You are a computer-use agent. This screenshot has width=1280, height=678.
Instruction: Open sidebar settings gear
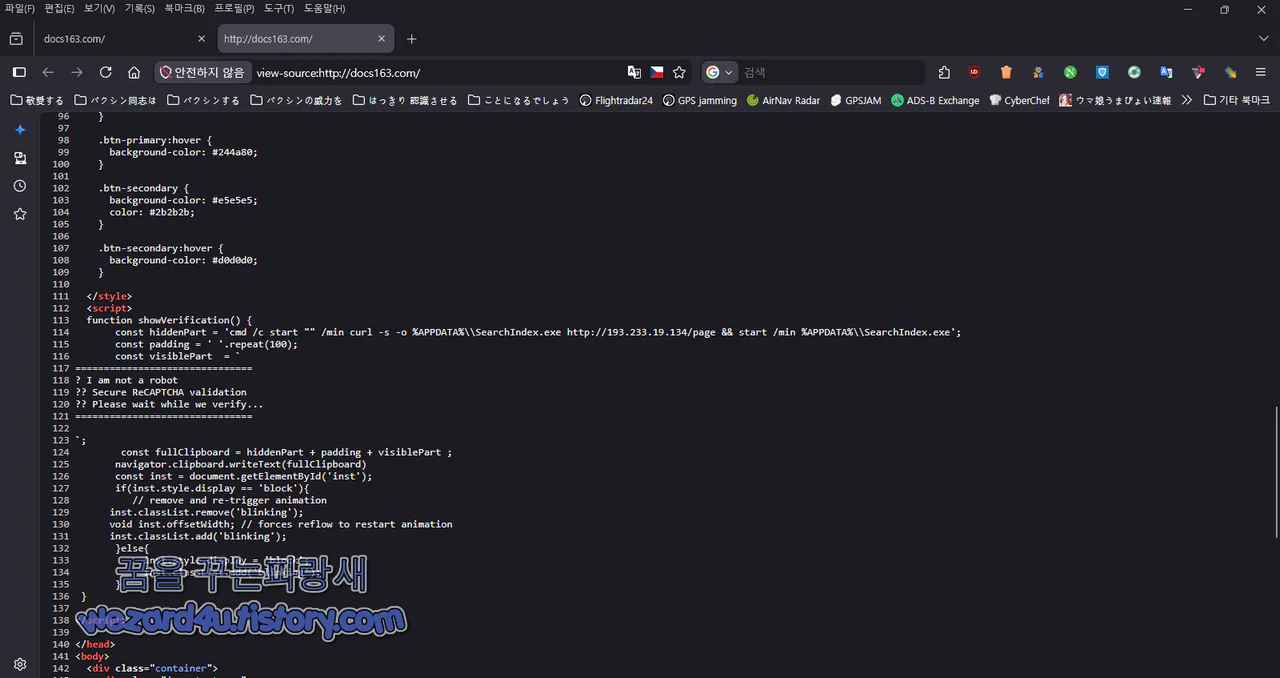(20, 664)
